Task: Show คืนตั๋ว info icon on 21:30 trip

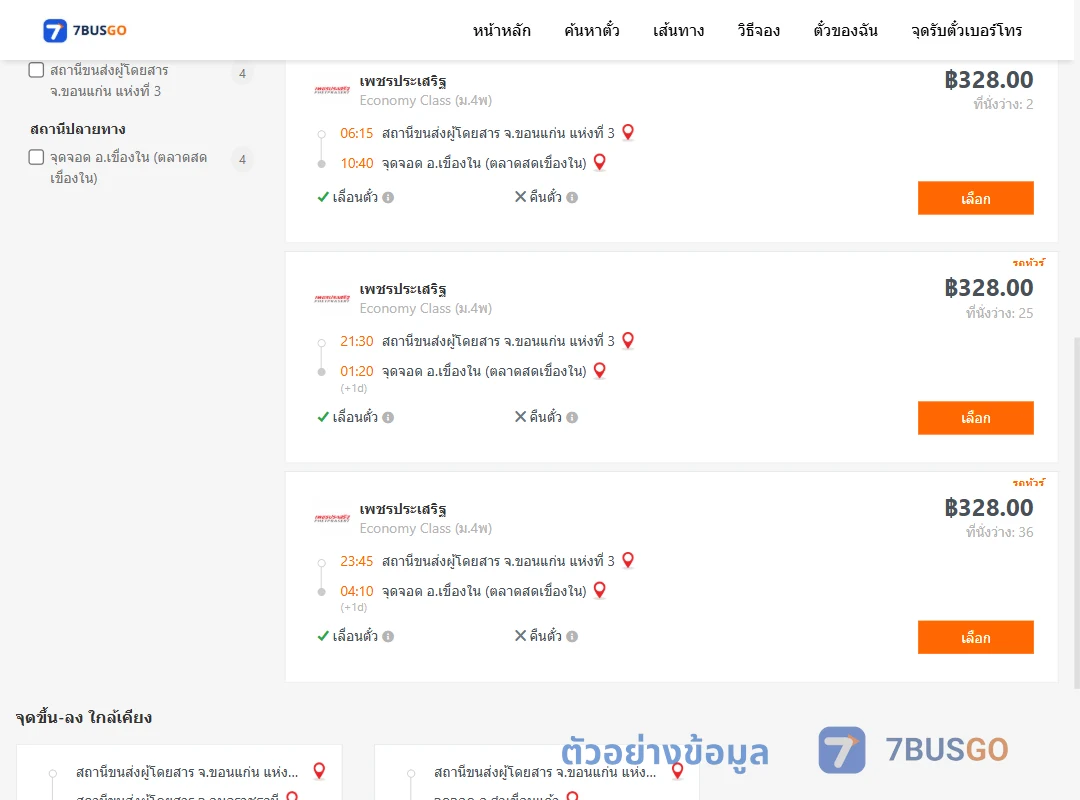Action: tap(572, 418)
